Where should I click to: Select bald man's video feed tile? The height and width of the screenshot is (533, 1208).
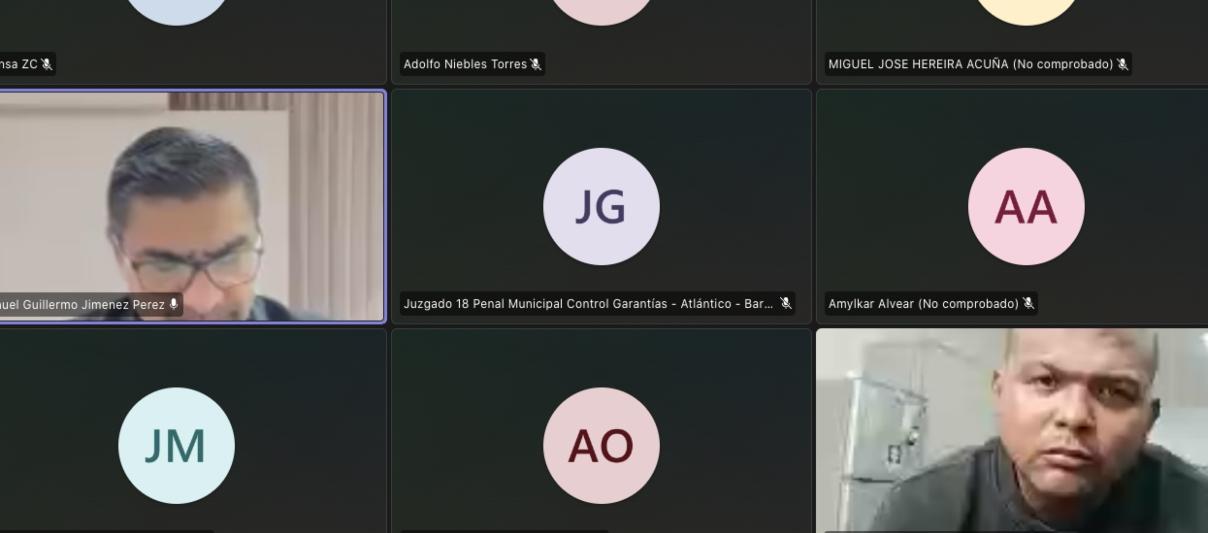click(1012, 430)
